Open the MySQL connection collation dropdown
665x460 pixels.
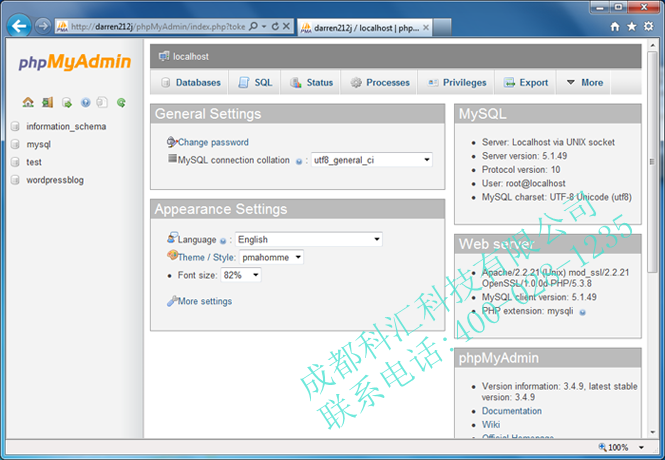[372, 160]
